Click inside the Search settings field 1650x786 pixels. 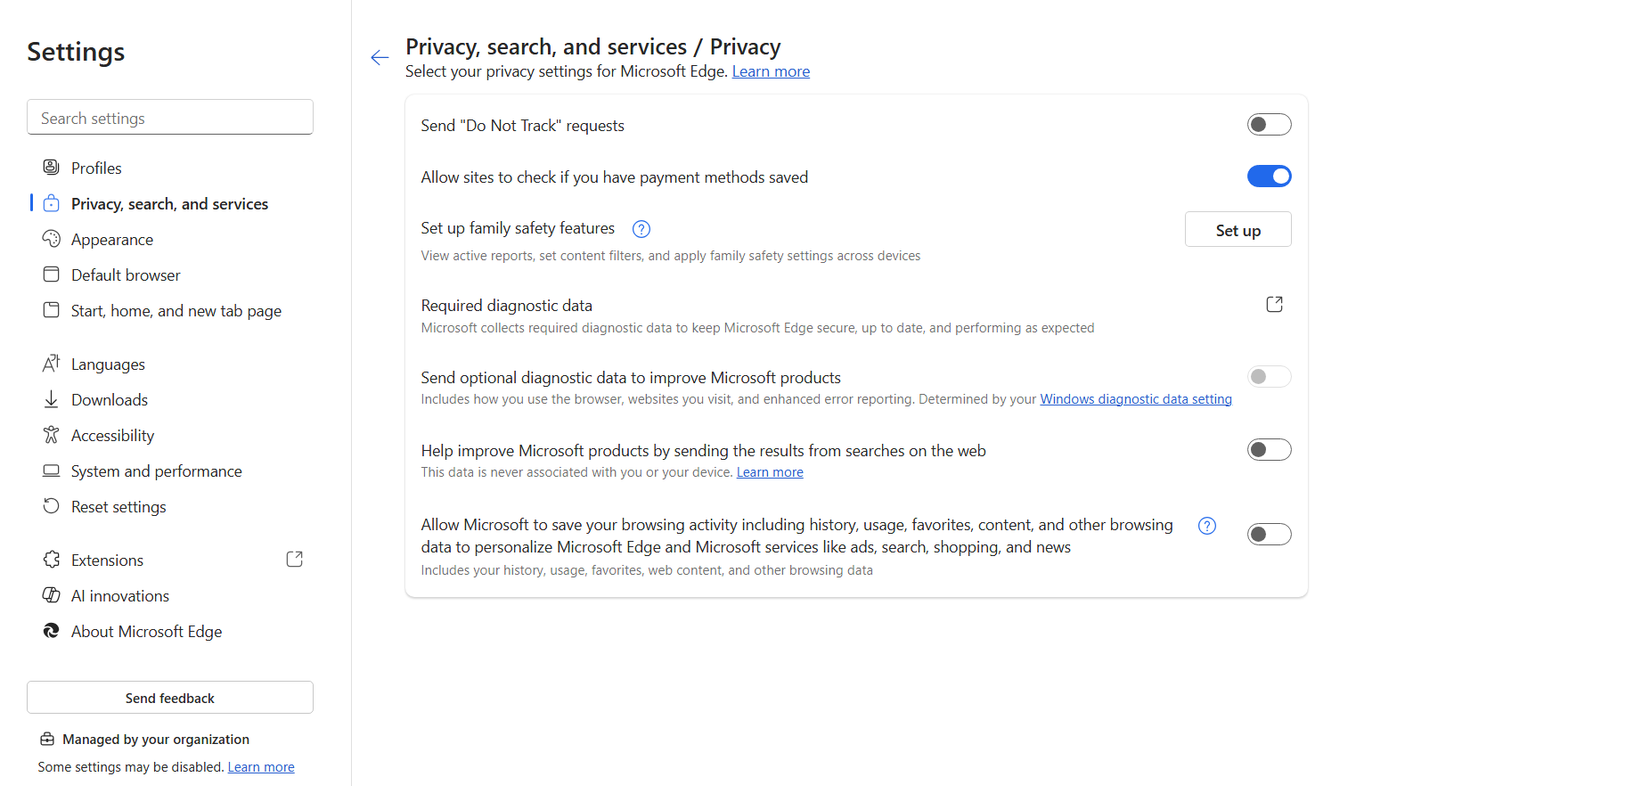tap(170, 117)
